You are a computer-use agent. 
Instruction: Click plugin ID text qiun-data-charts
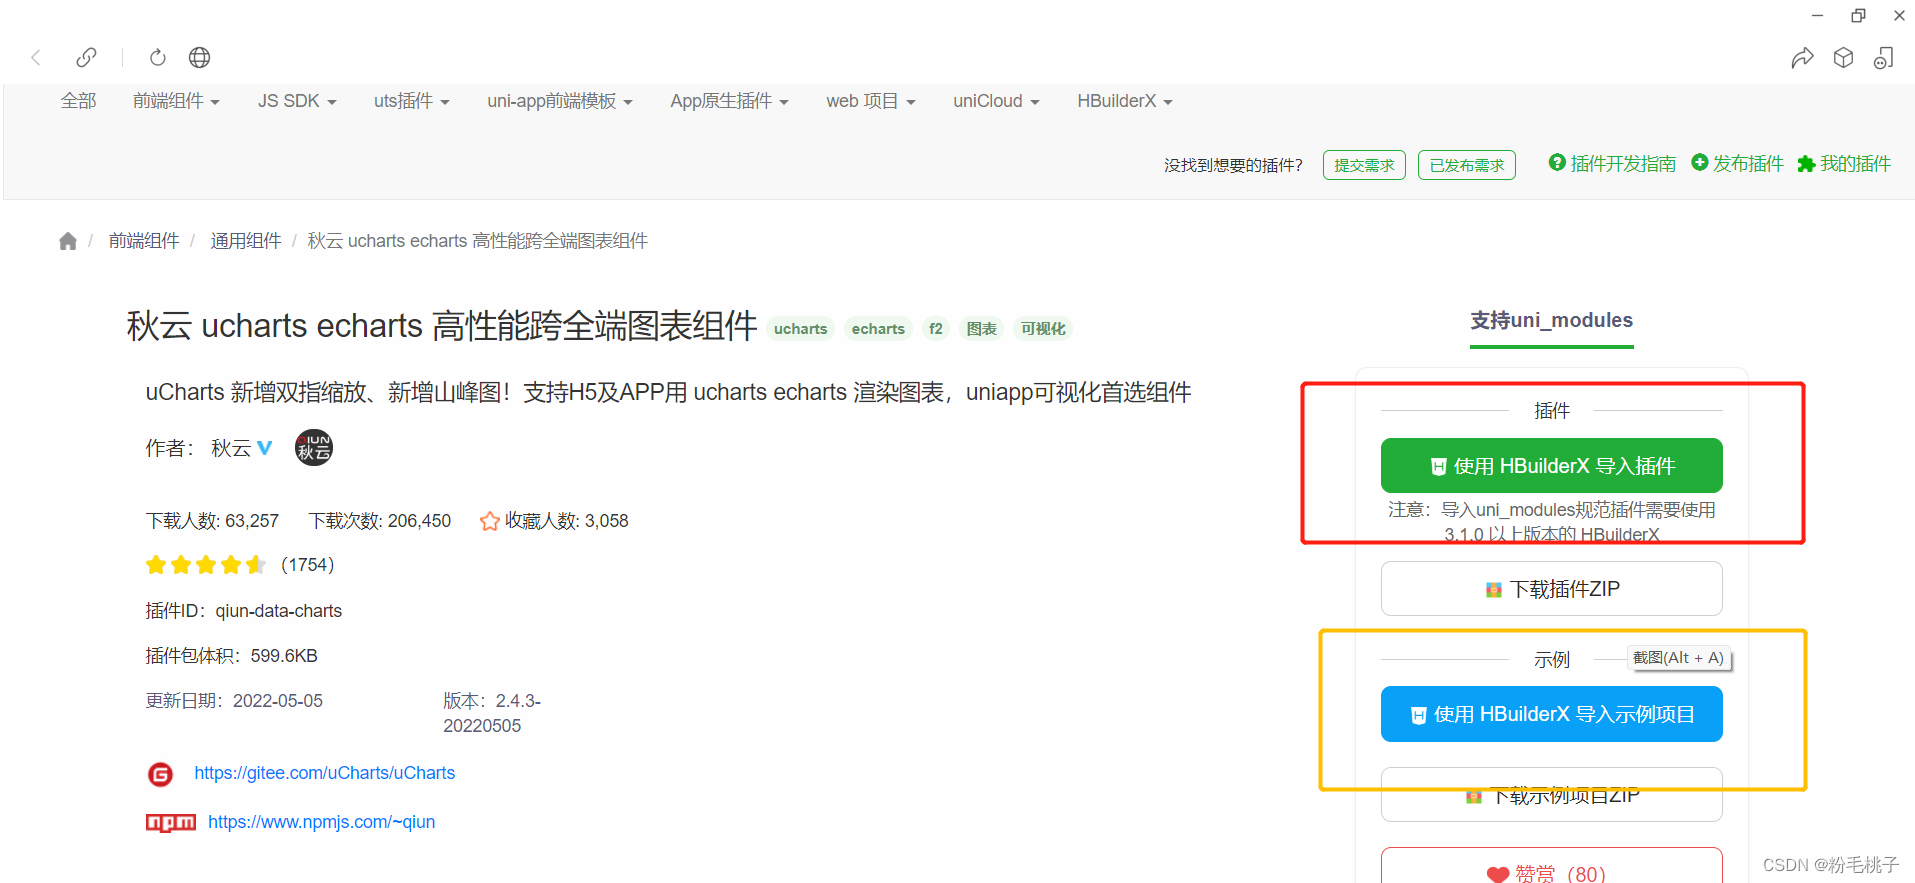pyautogui.click(x=279, y=611)
